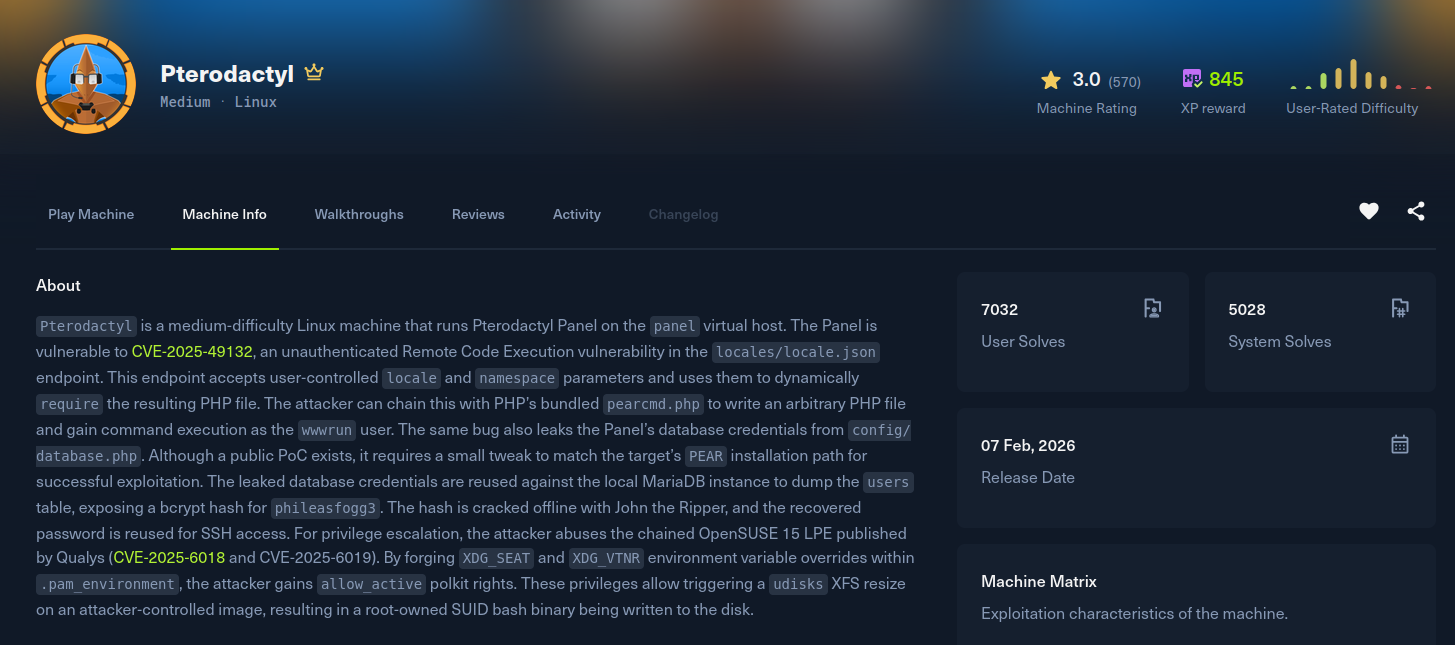Image resolution: width=1455 pixels, height=645 pixels.
Task: Click the Medium · Linux subtitle
Action: pos(218,102)
